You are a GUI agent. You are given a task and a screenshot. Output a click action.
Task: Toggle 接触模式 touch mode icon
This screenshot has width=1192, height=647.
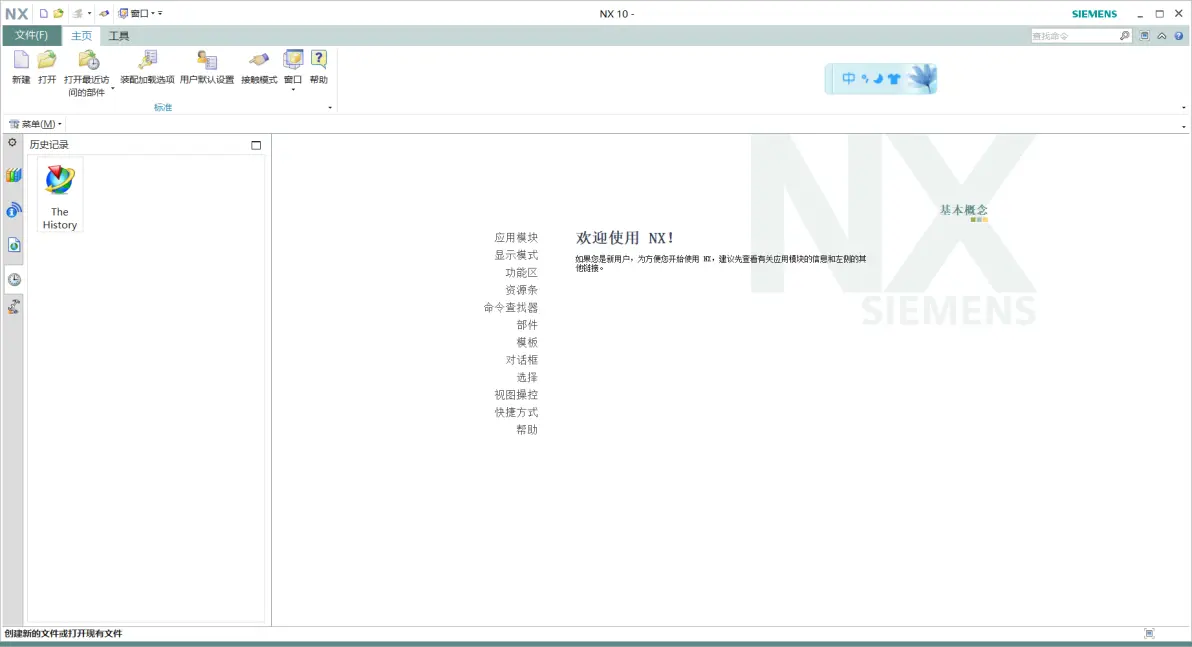coord(258,60)
